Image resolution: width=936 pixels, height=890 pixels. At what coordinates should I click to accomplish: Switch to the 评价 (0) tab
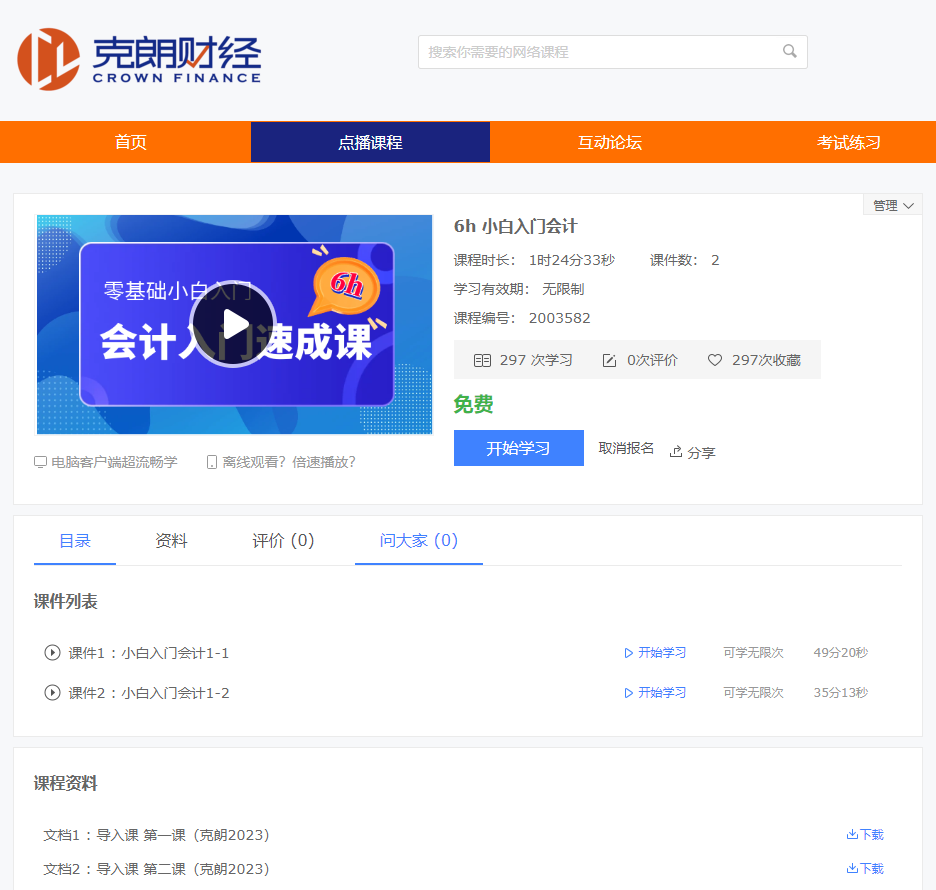pyautogui.click(x=283, y=541)
